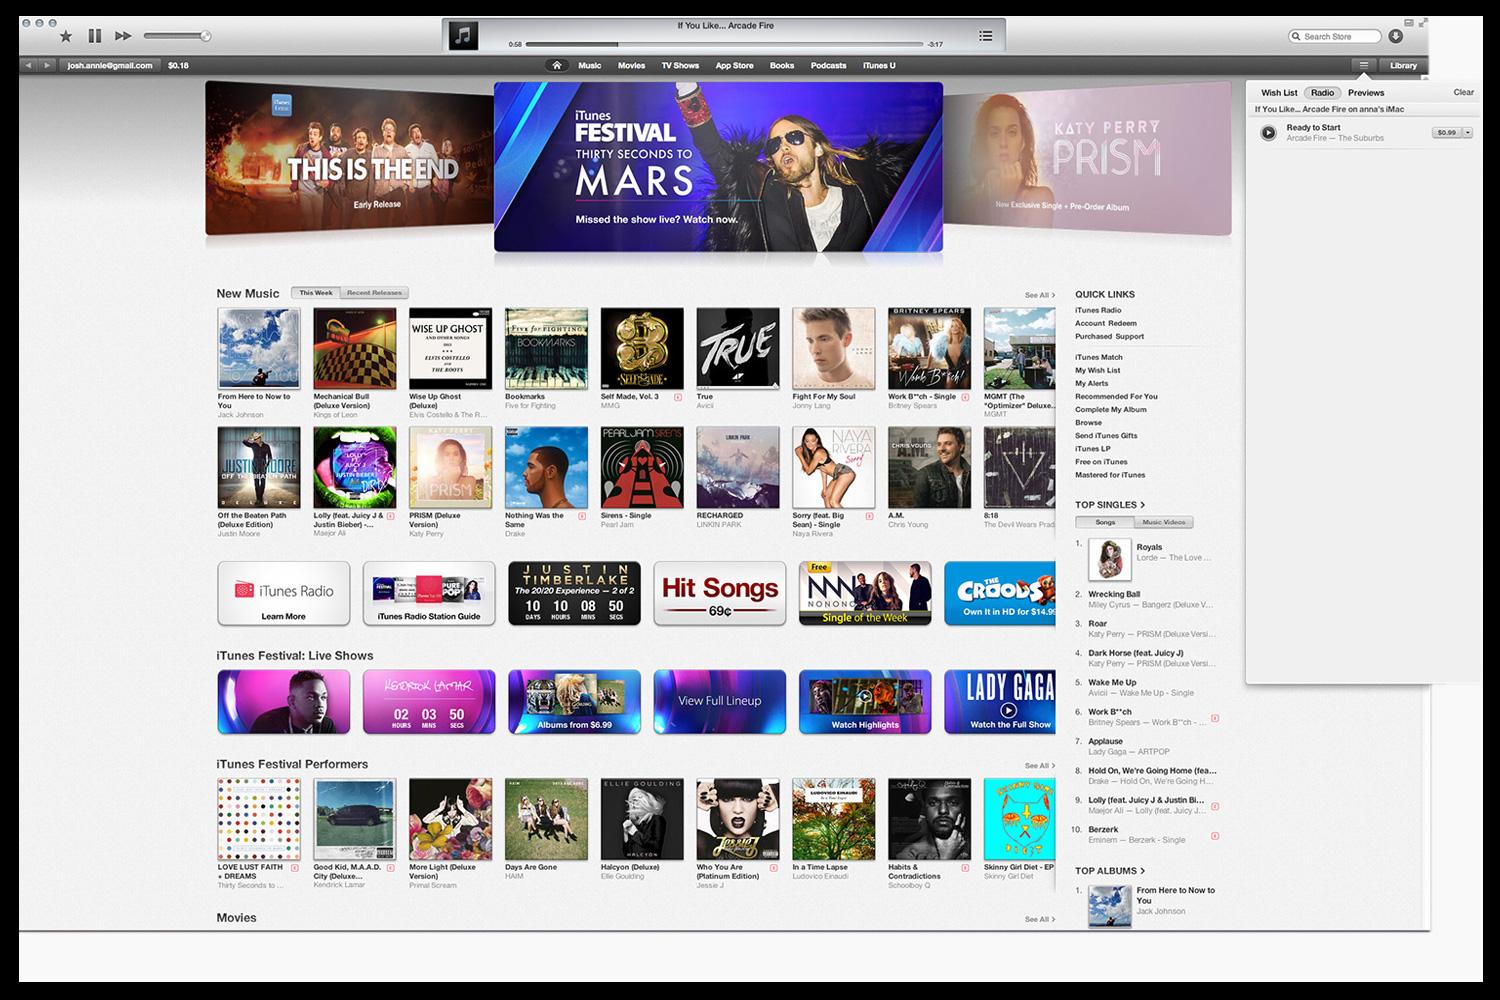Open the downloads arrow icon

coord(1396,36)
